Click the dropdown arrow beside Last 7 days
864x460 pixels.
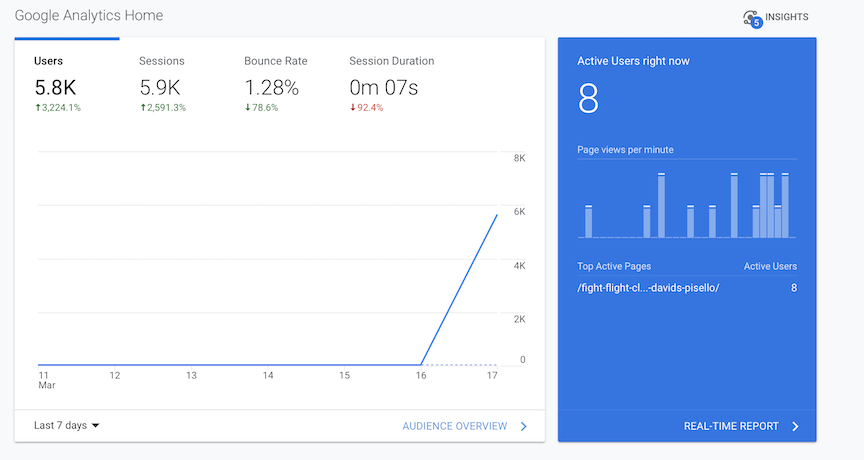tap(96, 426)
